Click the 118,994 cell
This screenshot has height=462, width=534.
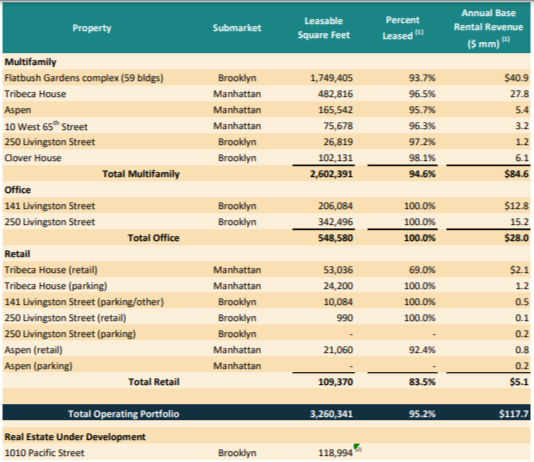(x=335, y=453)
